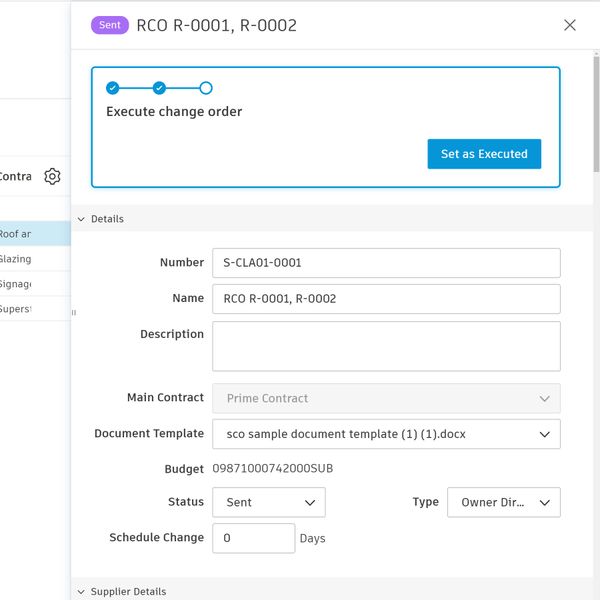Image resolution: width=600 pixels, height=600 pixels.
Task: Click the Number input field
Action: coord(386,263)
